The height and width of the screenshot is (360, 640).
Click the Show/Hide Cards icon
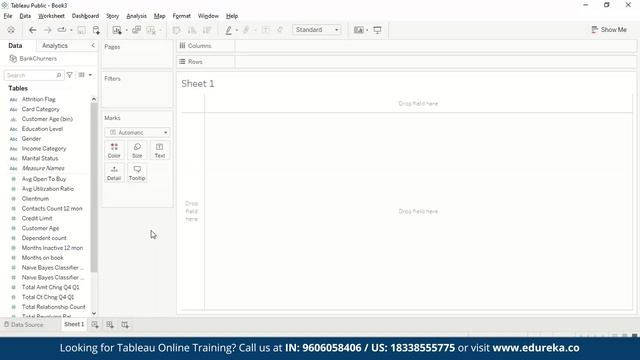click(x=359, y=30)
